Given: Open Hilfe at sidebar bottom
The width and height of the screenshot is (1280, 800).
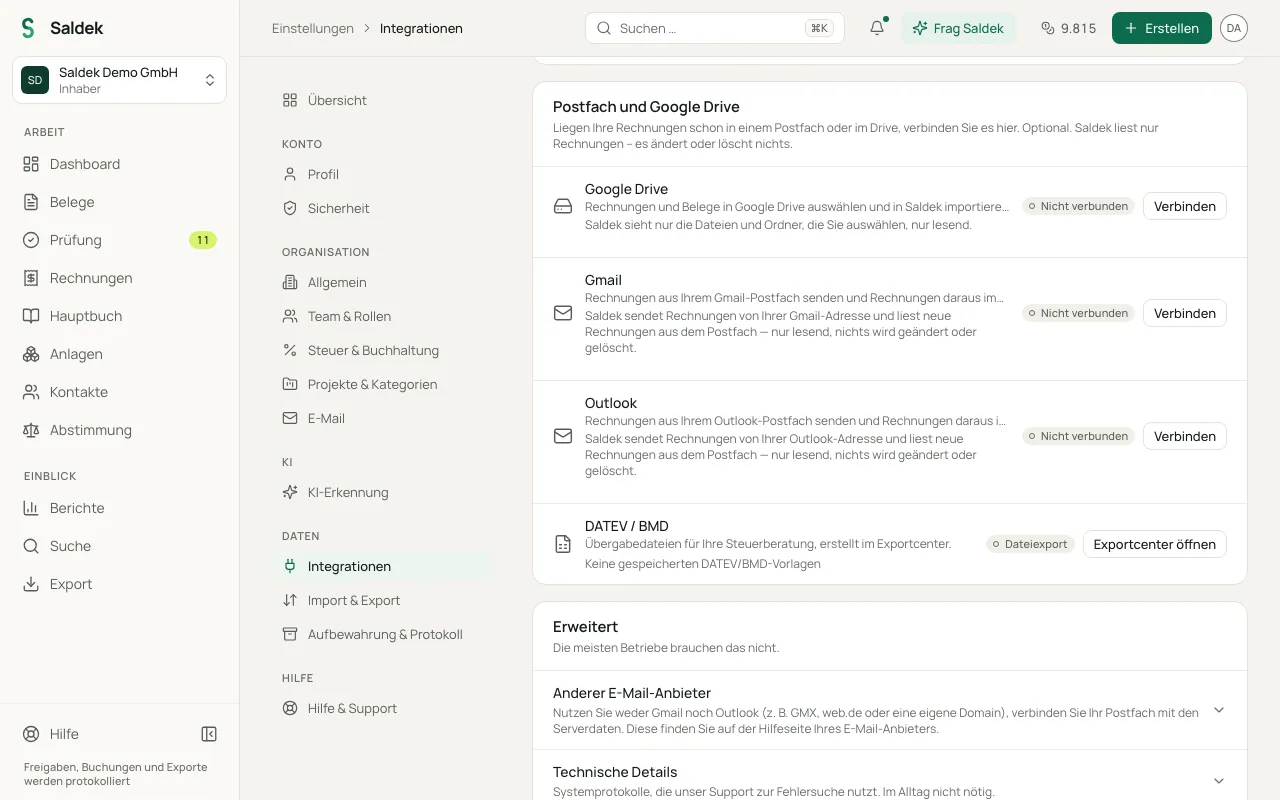Looking at the screenshot, I should 51,734.
